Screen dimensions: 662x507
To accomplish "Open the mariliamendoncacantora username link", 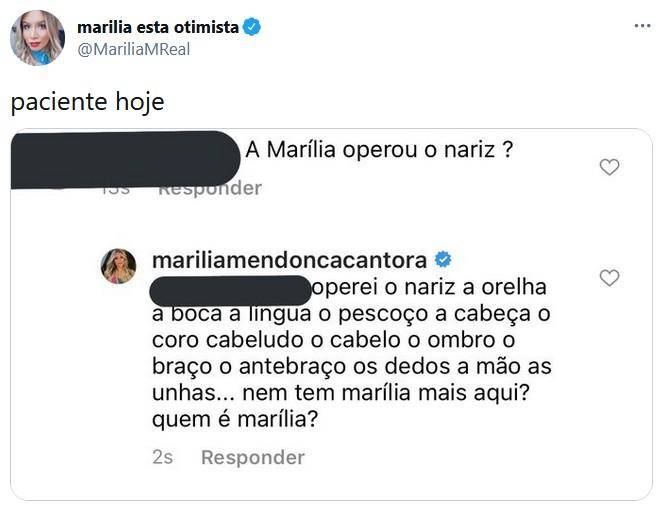I will point(289,260).
